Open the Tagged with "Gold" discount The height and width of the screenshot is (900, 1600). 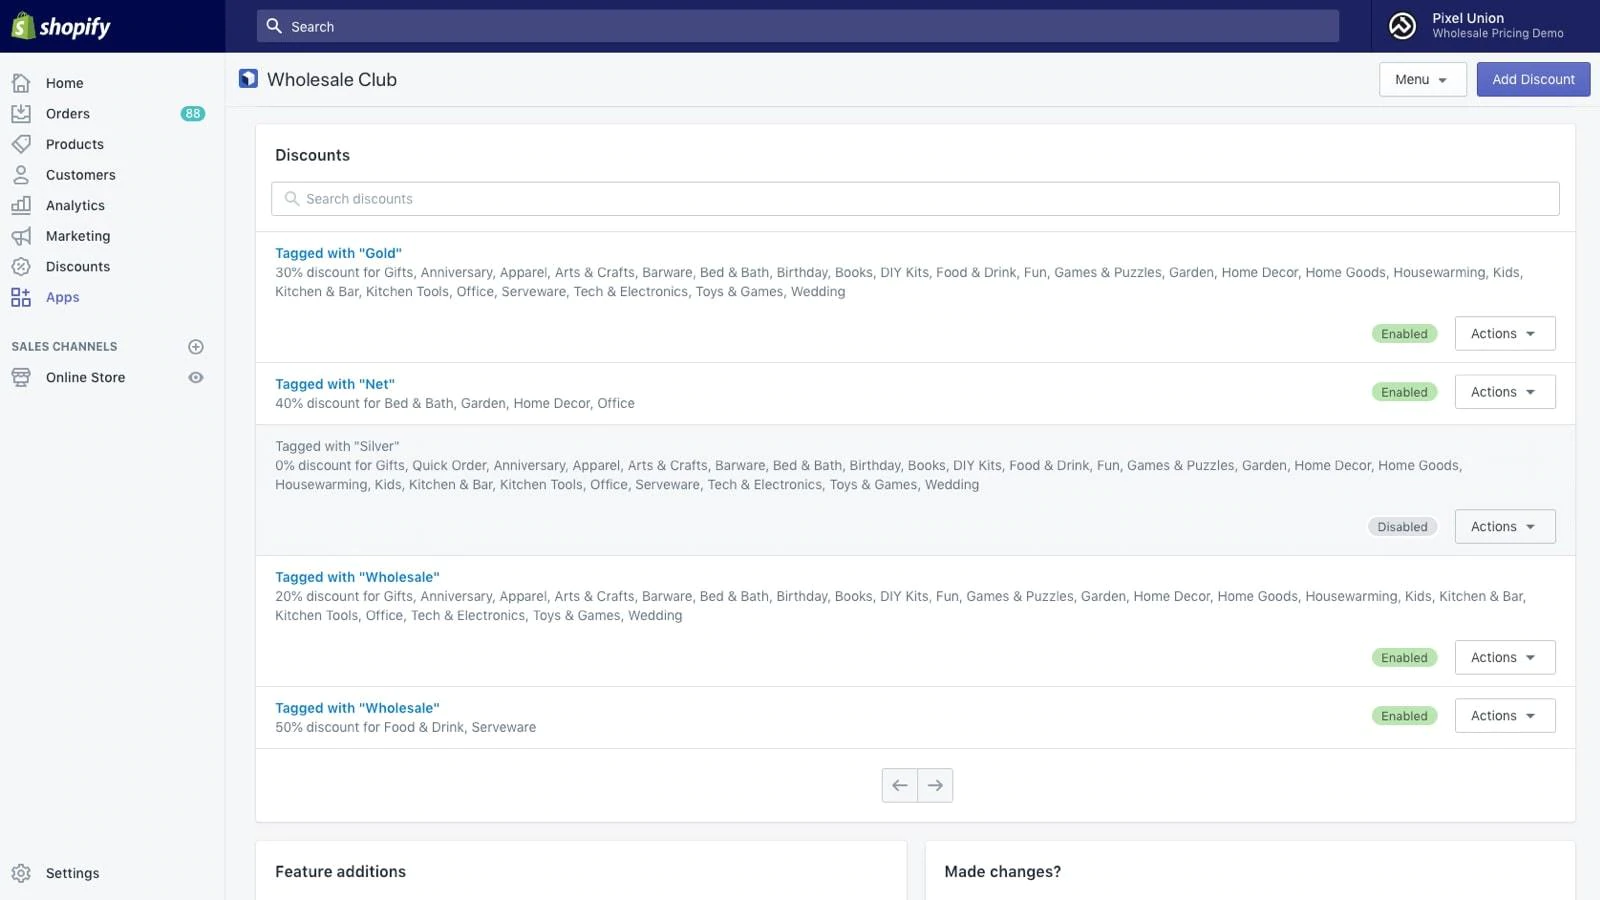(338, 254)
